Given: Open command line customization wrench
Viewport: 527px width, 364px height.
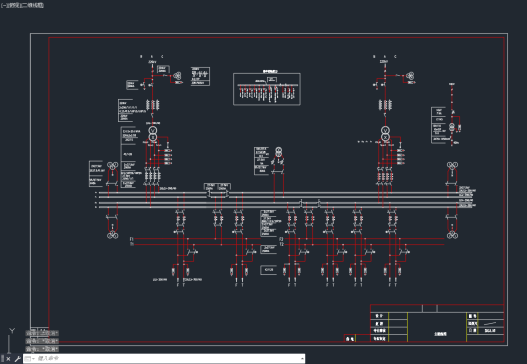Looking at the screenshot, I should click(18, 359).
